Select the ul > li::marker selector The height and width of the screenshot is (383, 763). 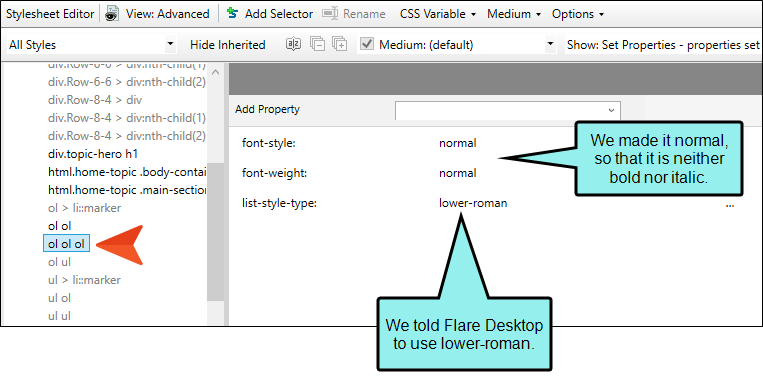click(84, 280)
